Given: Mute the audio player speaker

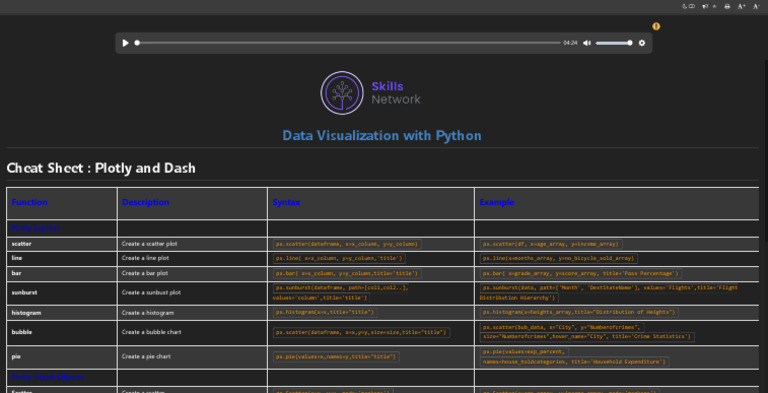Looking at the screenshot, I should tap(587, 43).
